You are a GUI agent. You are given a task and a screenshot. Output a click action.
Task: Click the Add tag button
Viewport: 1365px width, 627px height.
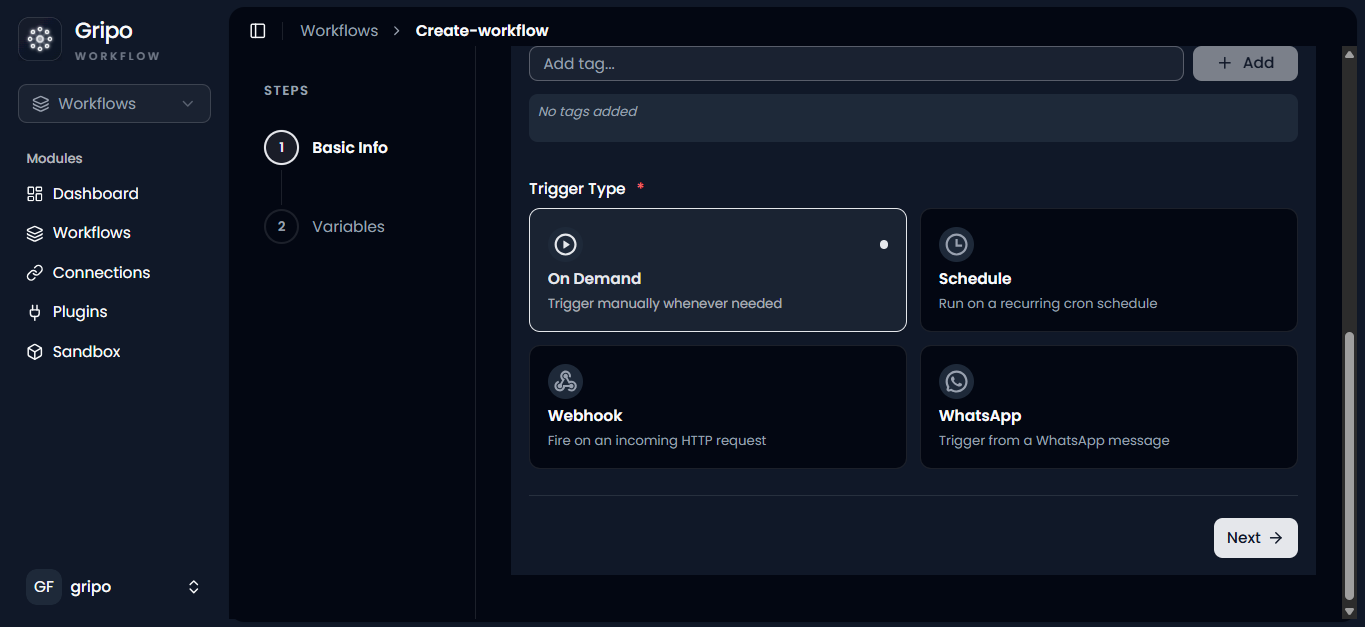[x=1245, y=63]
